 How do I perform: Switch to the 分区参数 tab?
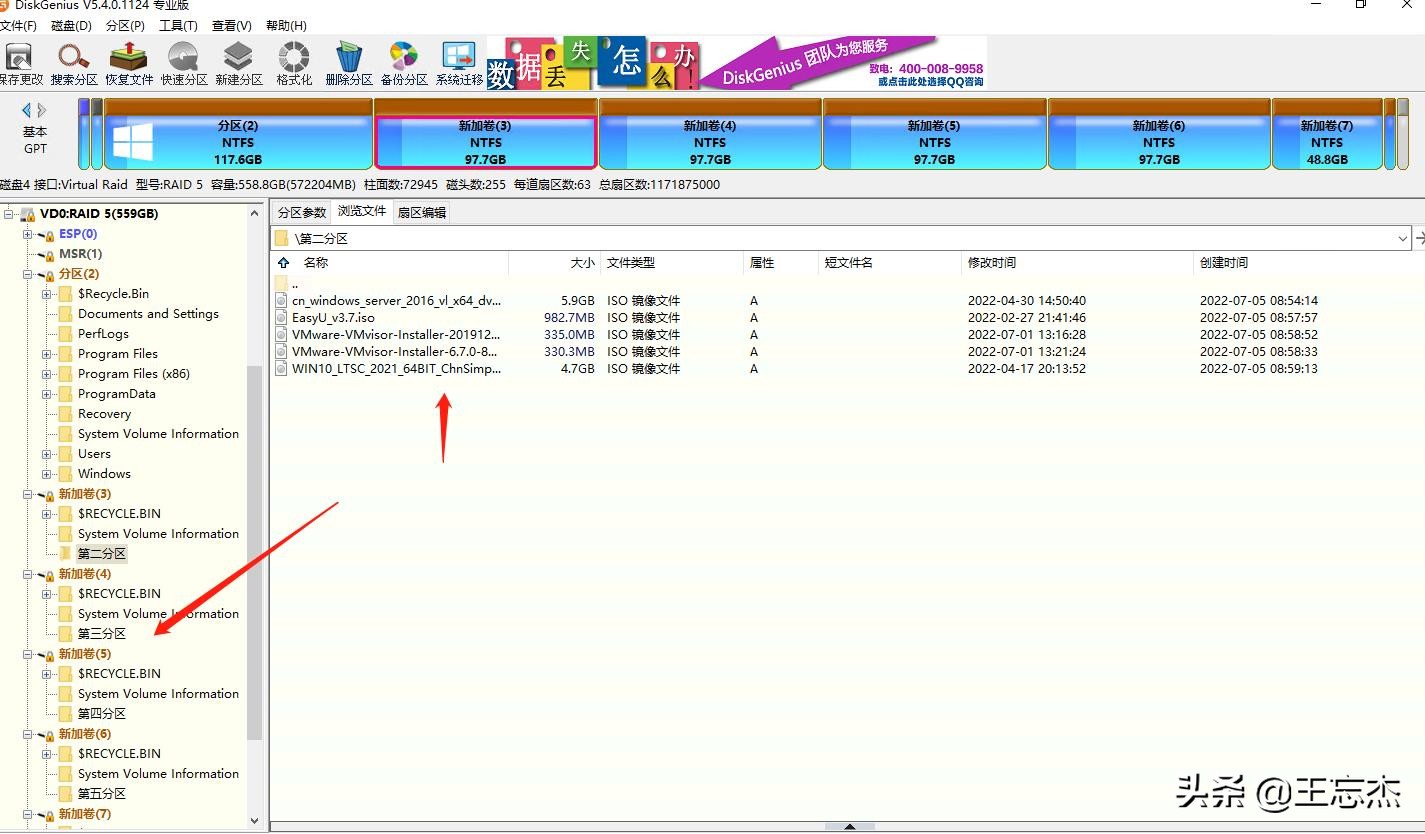coord(301,212)
